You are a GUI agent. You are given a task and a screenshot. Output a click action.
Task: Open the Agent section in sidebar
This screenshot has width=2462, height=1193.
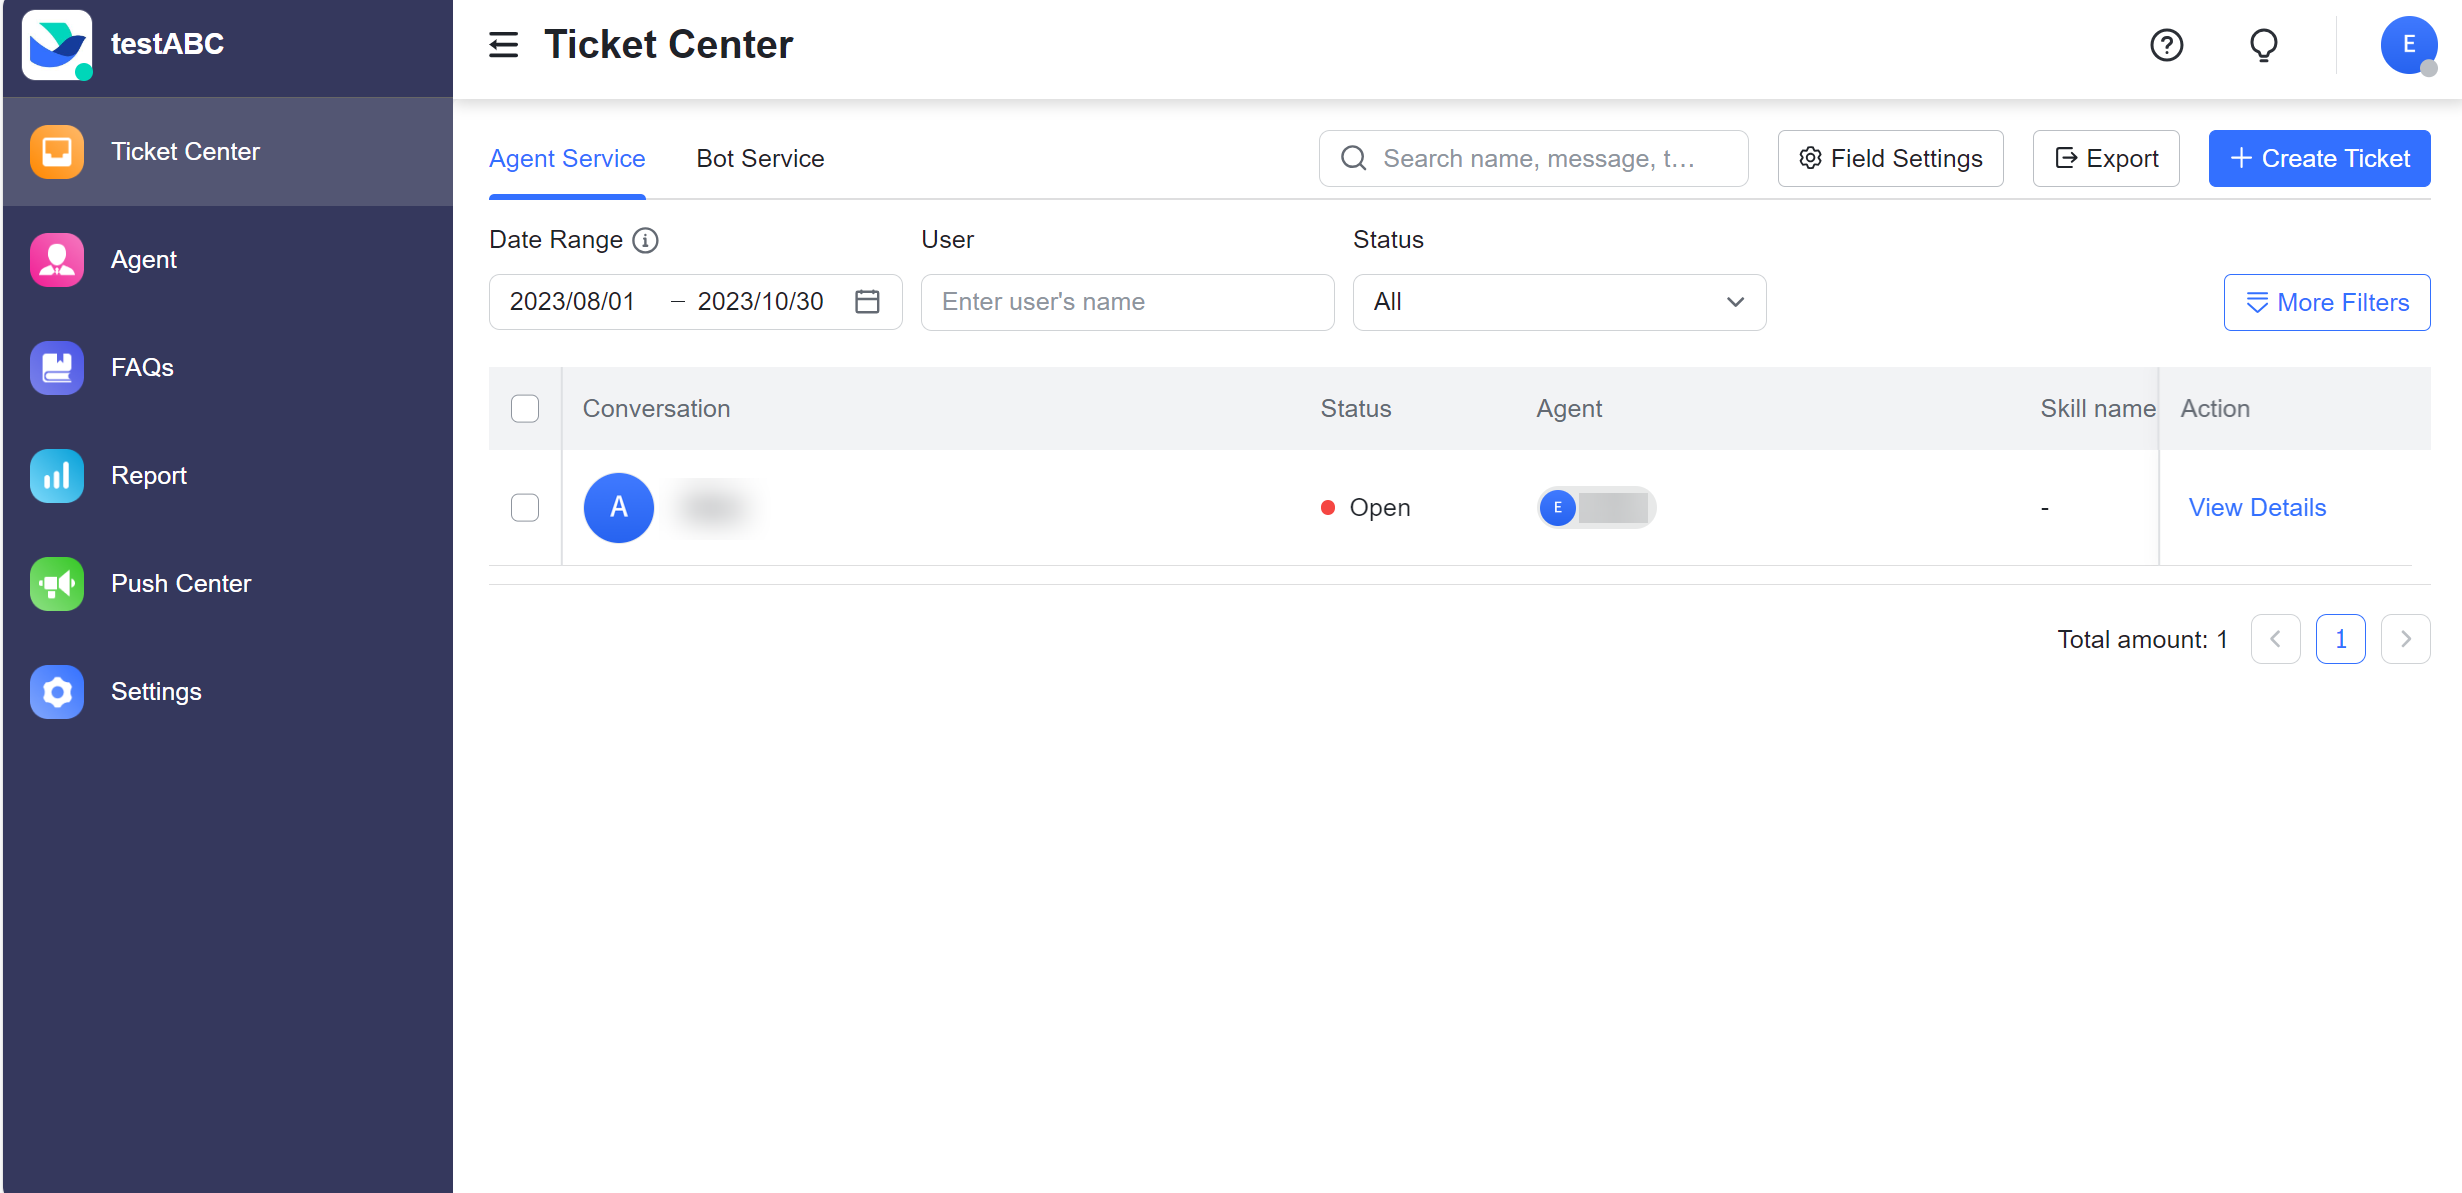[x=143, y=259]
